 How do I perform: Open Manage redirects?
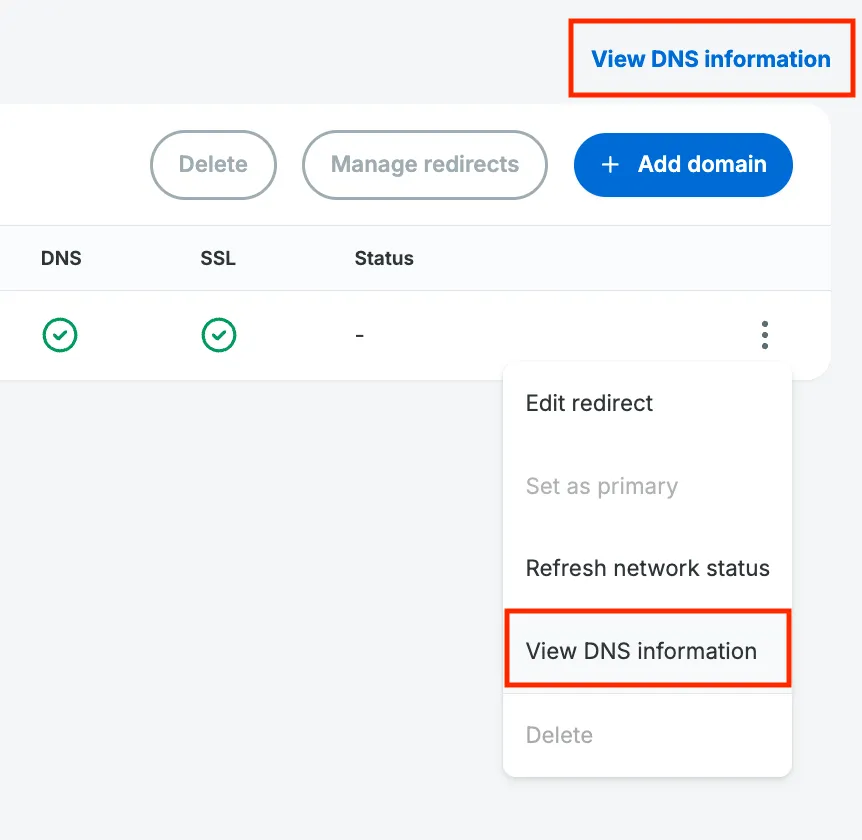click(424, 165)
